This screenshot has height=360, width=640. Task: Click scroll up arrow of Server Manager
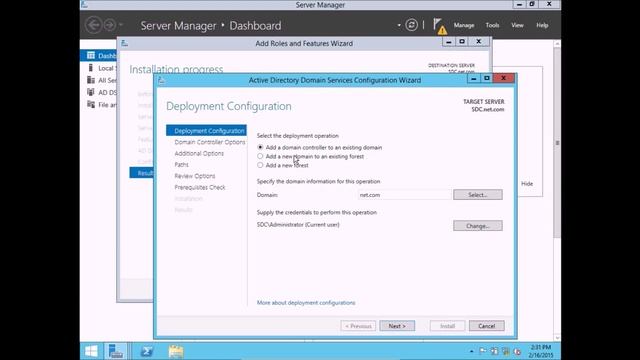pyautogui.click(x=557, y=44)
